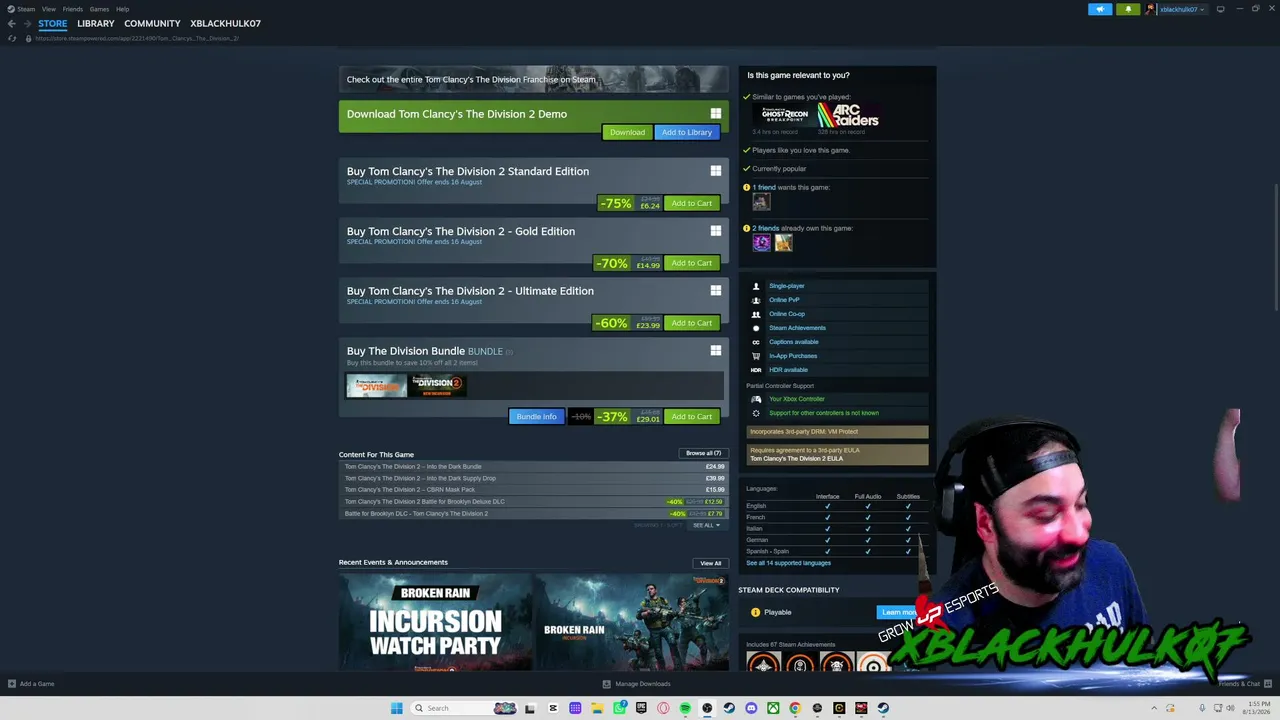Add The Division Bundle to cart
Viewport: 1280px width, 720px height.
coord(692,416)
